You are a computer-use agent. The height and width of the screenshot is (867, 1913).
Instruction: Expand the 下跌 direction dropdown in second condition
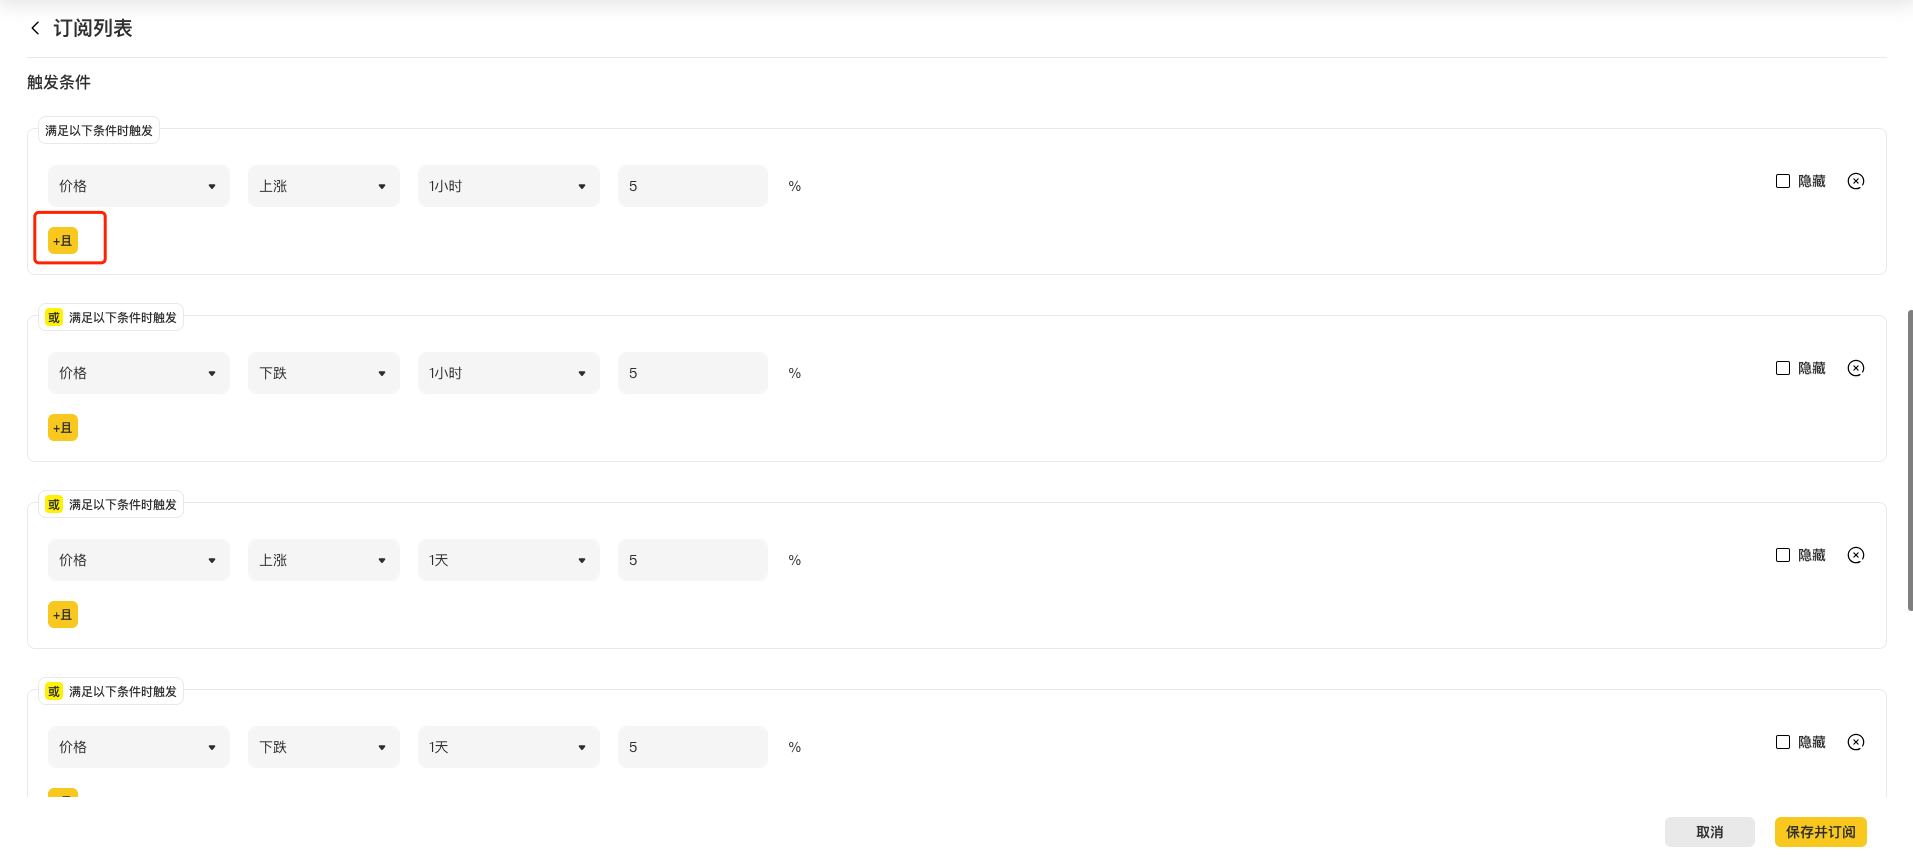[323, 373]
